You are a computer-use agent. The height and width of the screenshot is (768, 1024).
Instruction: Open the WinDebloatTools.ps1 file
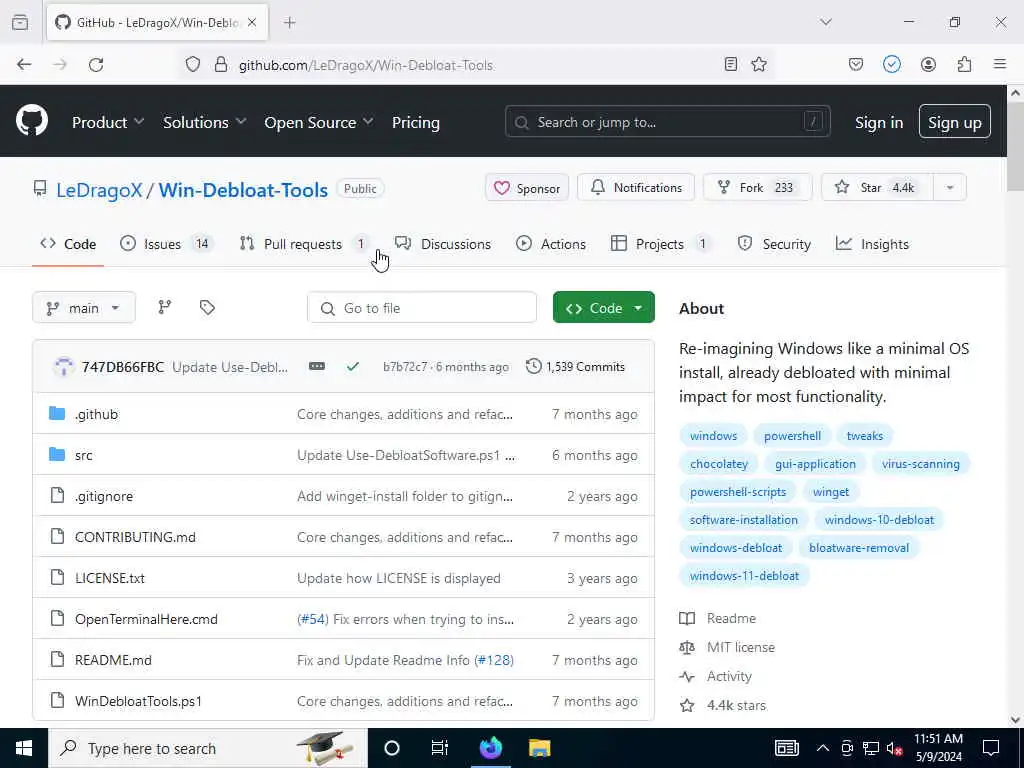point(138,701)
